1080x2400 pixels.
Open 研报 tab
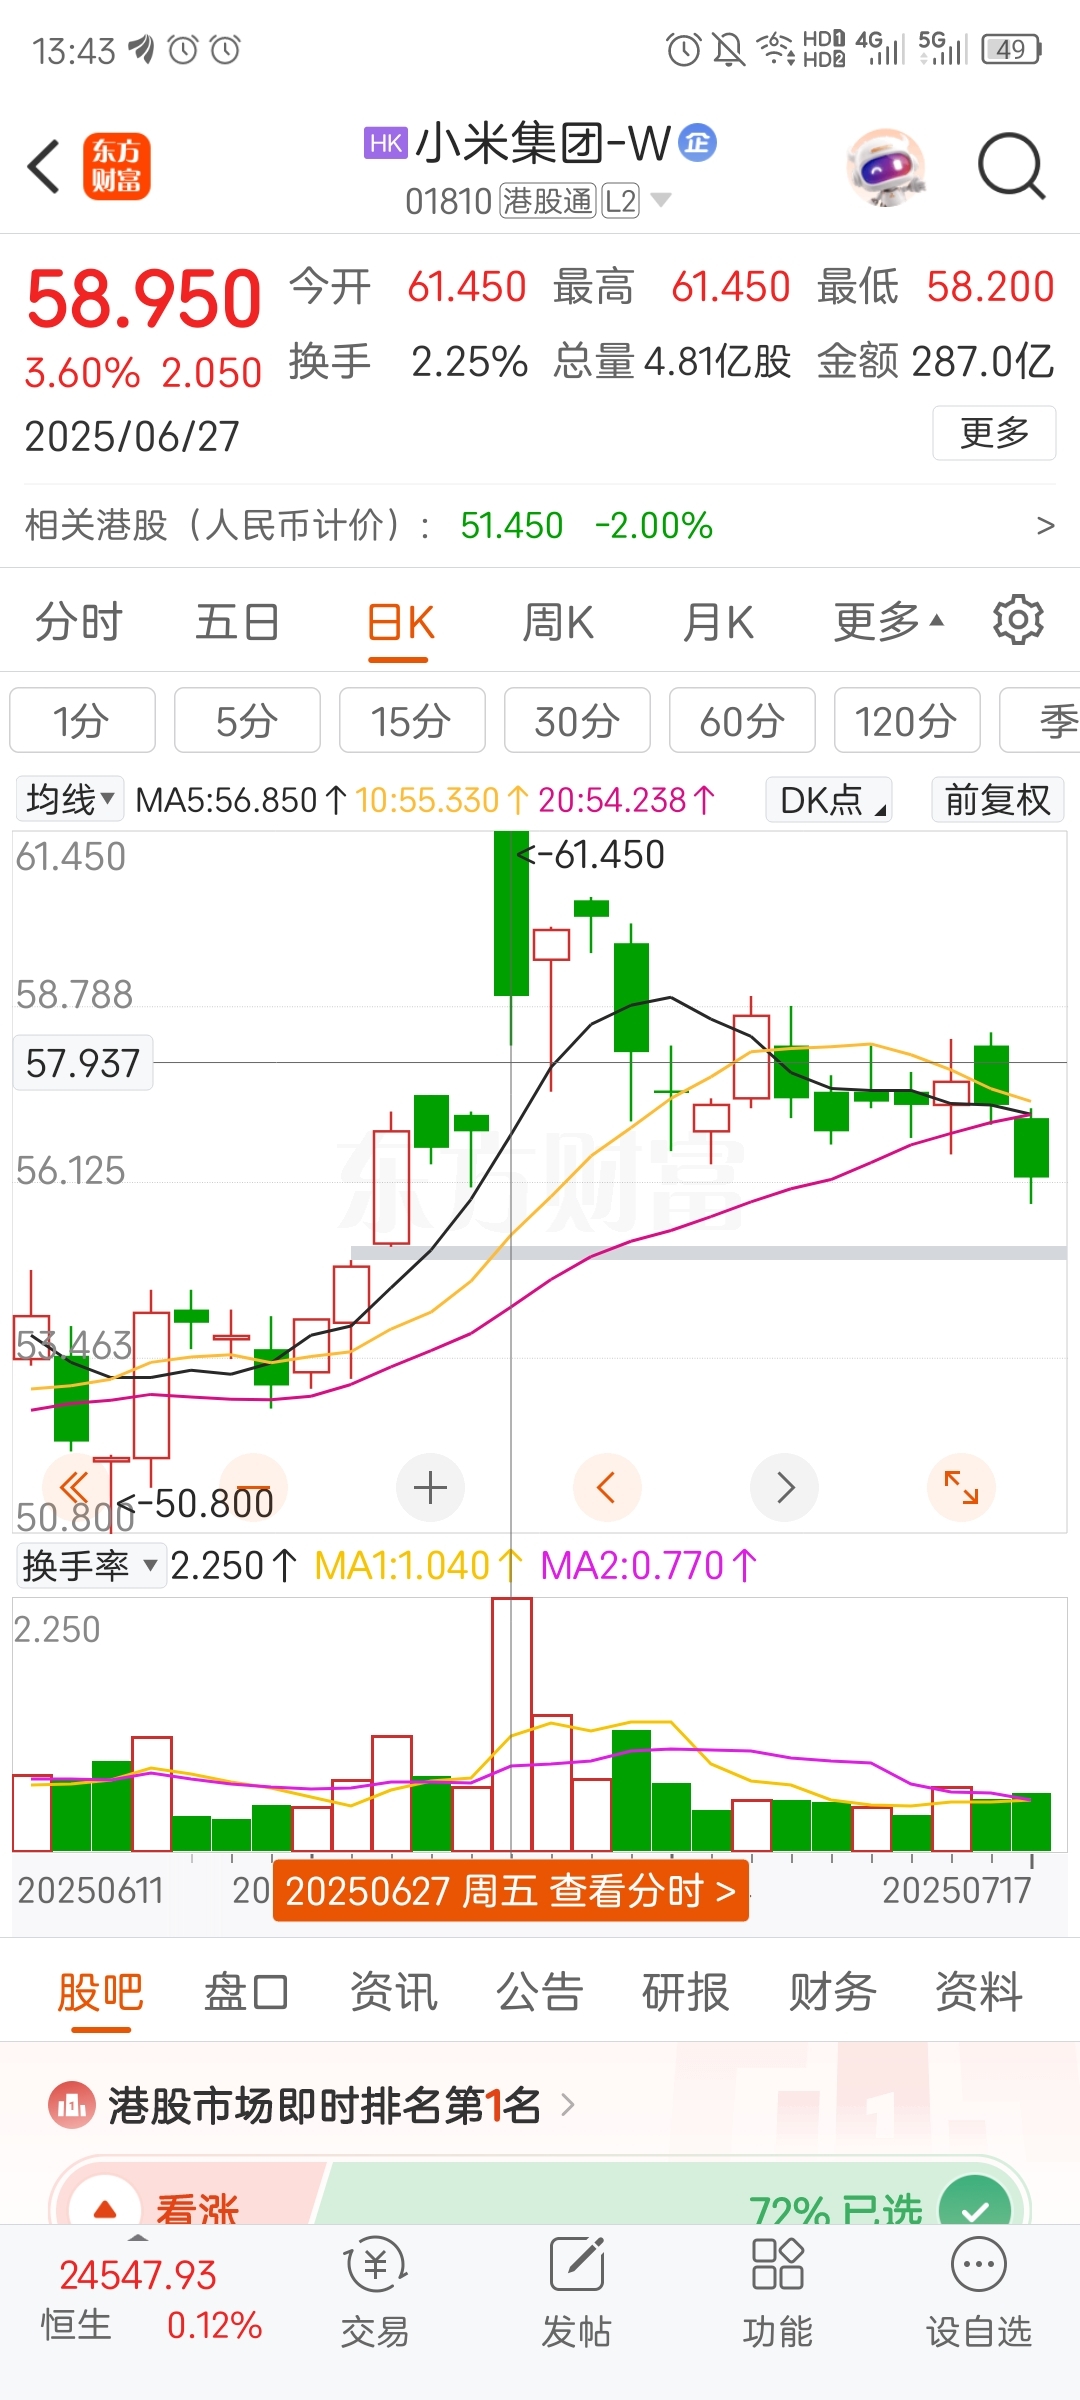click(x=686, y=1992)
